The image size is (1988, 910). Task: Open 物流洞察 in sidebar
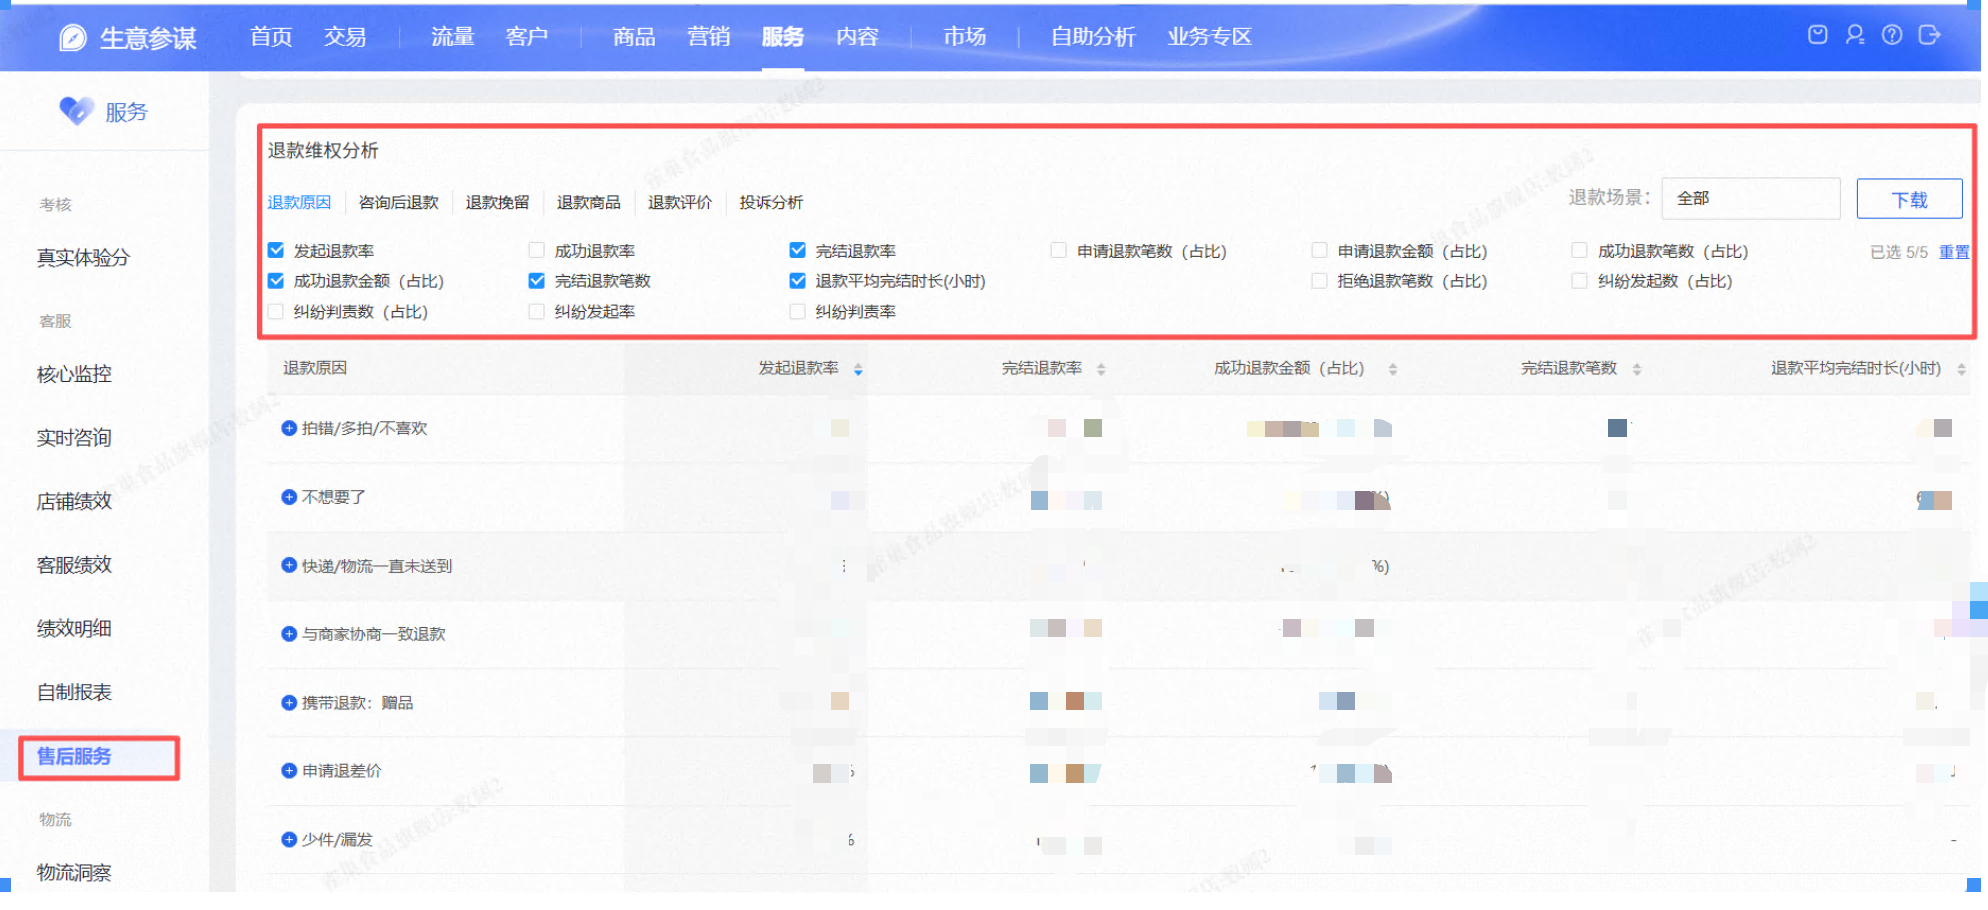pyautogui.click(x=74, y=872)
